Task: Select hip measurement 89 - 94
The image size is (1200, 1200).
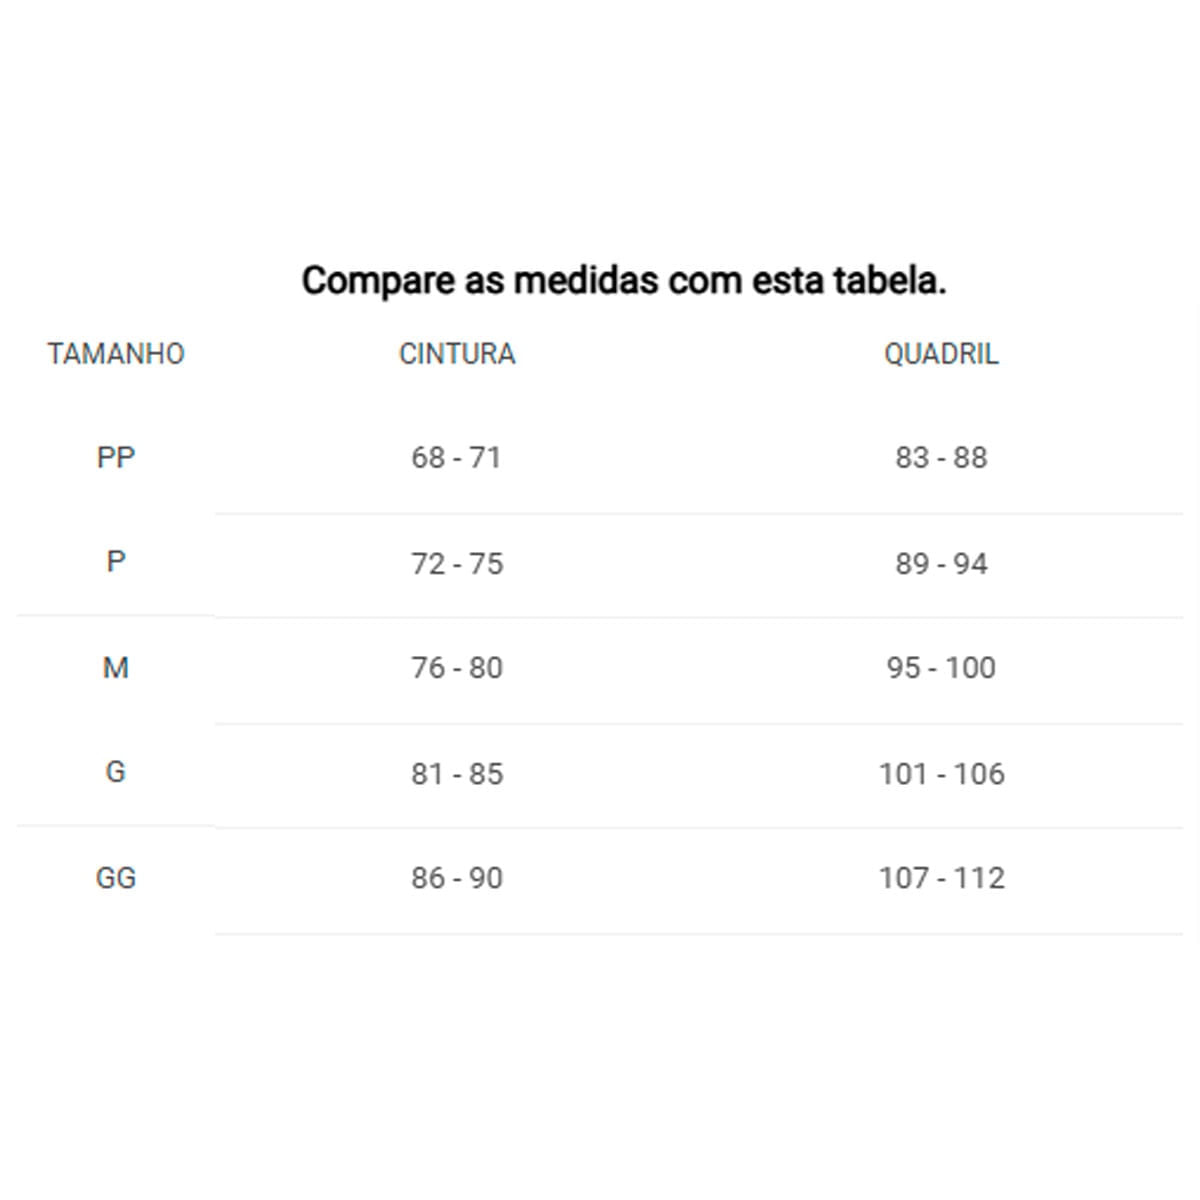Action: pos(941,563)
